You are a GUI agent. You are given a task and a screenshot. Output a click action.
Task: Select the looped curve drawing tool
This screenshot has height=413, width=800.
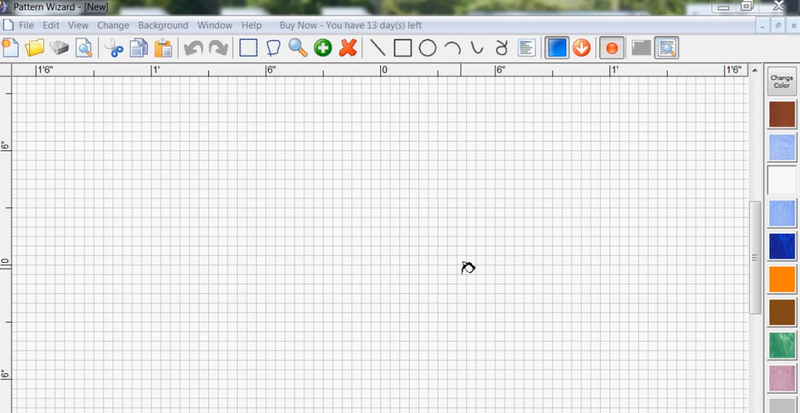pos(502,48)
